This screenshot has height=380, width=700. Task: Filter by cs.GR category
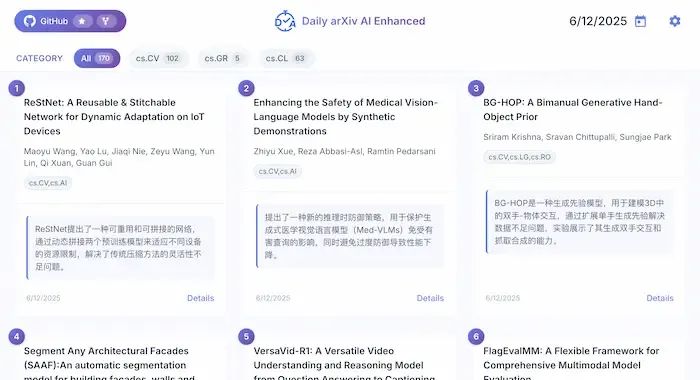[222, 58]
